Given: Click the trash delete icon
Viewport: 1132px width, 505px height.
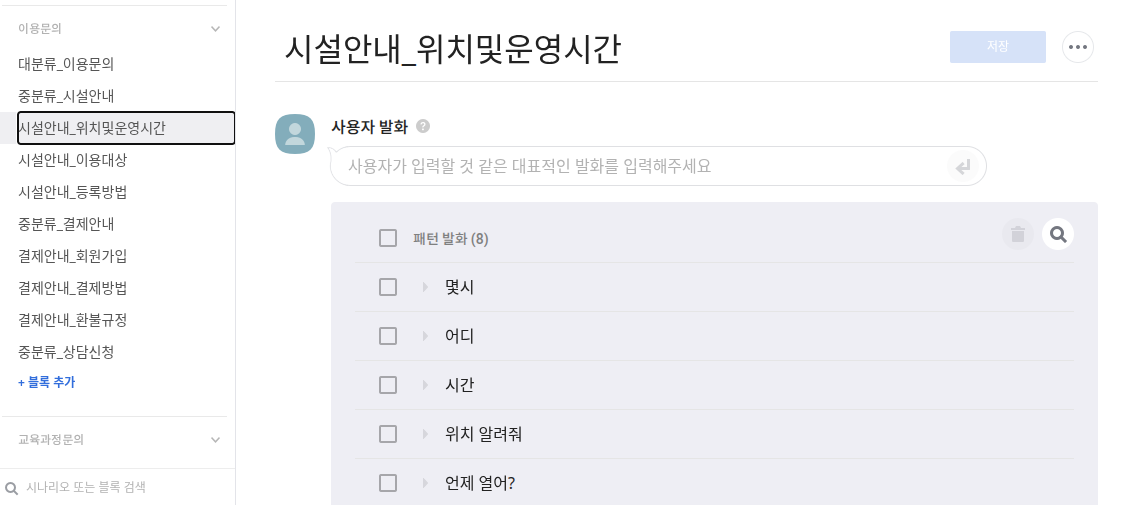Looking at the screenshot, I should pos(1018,235).
